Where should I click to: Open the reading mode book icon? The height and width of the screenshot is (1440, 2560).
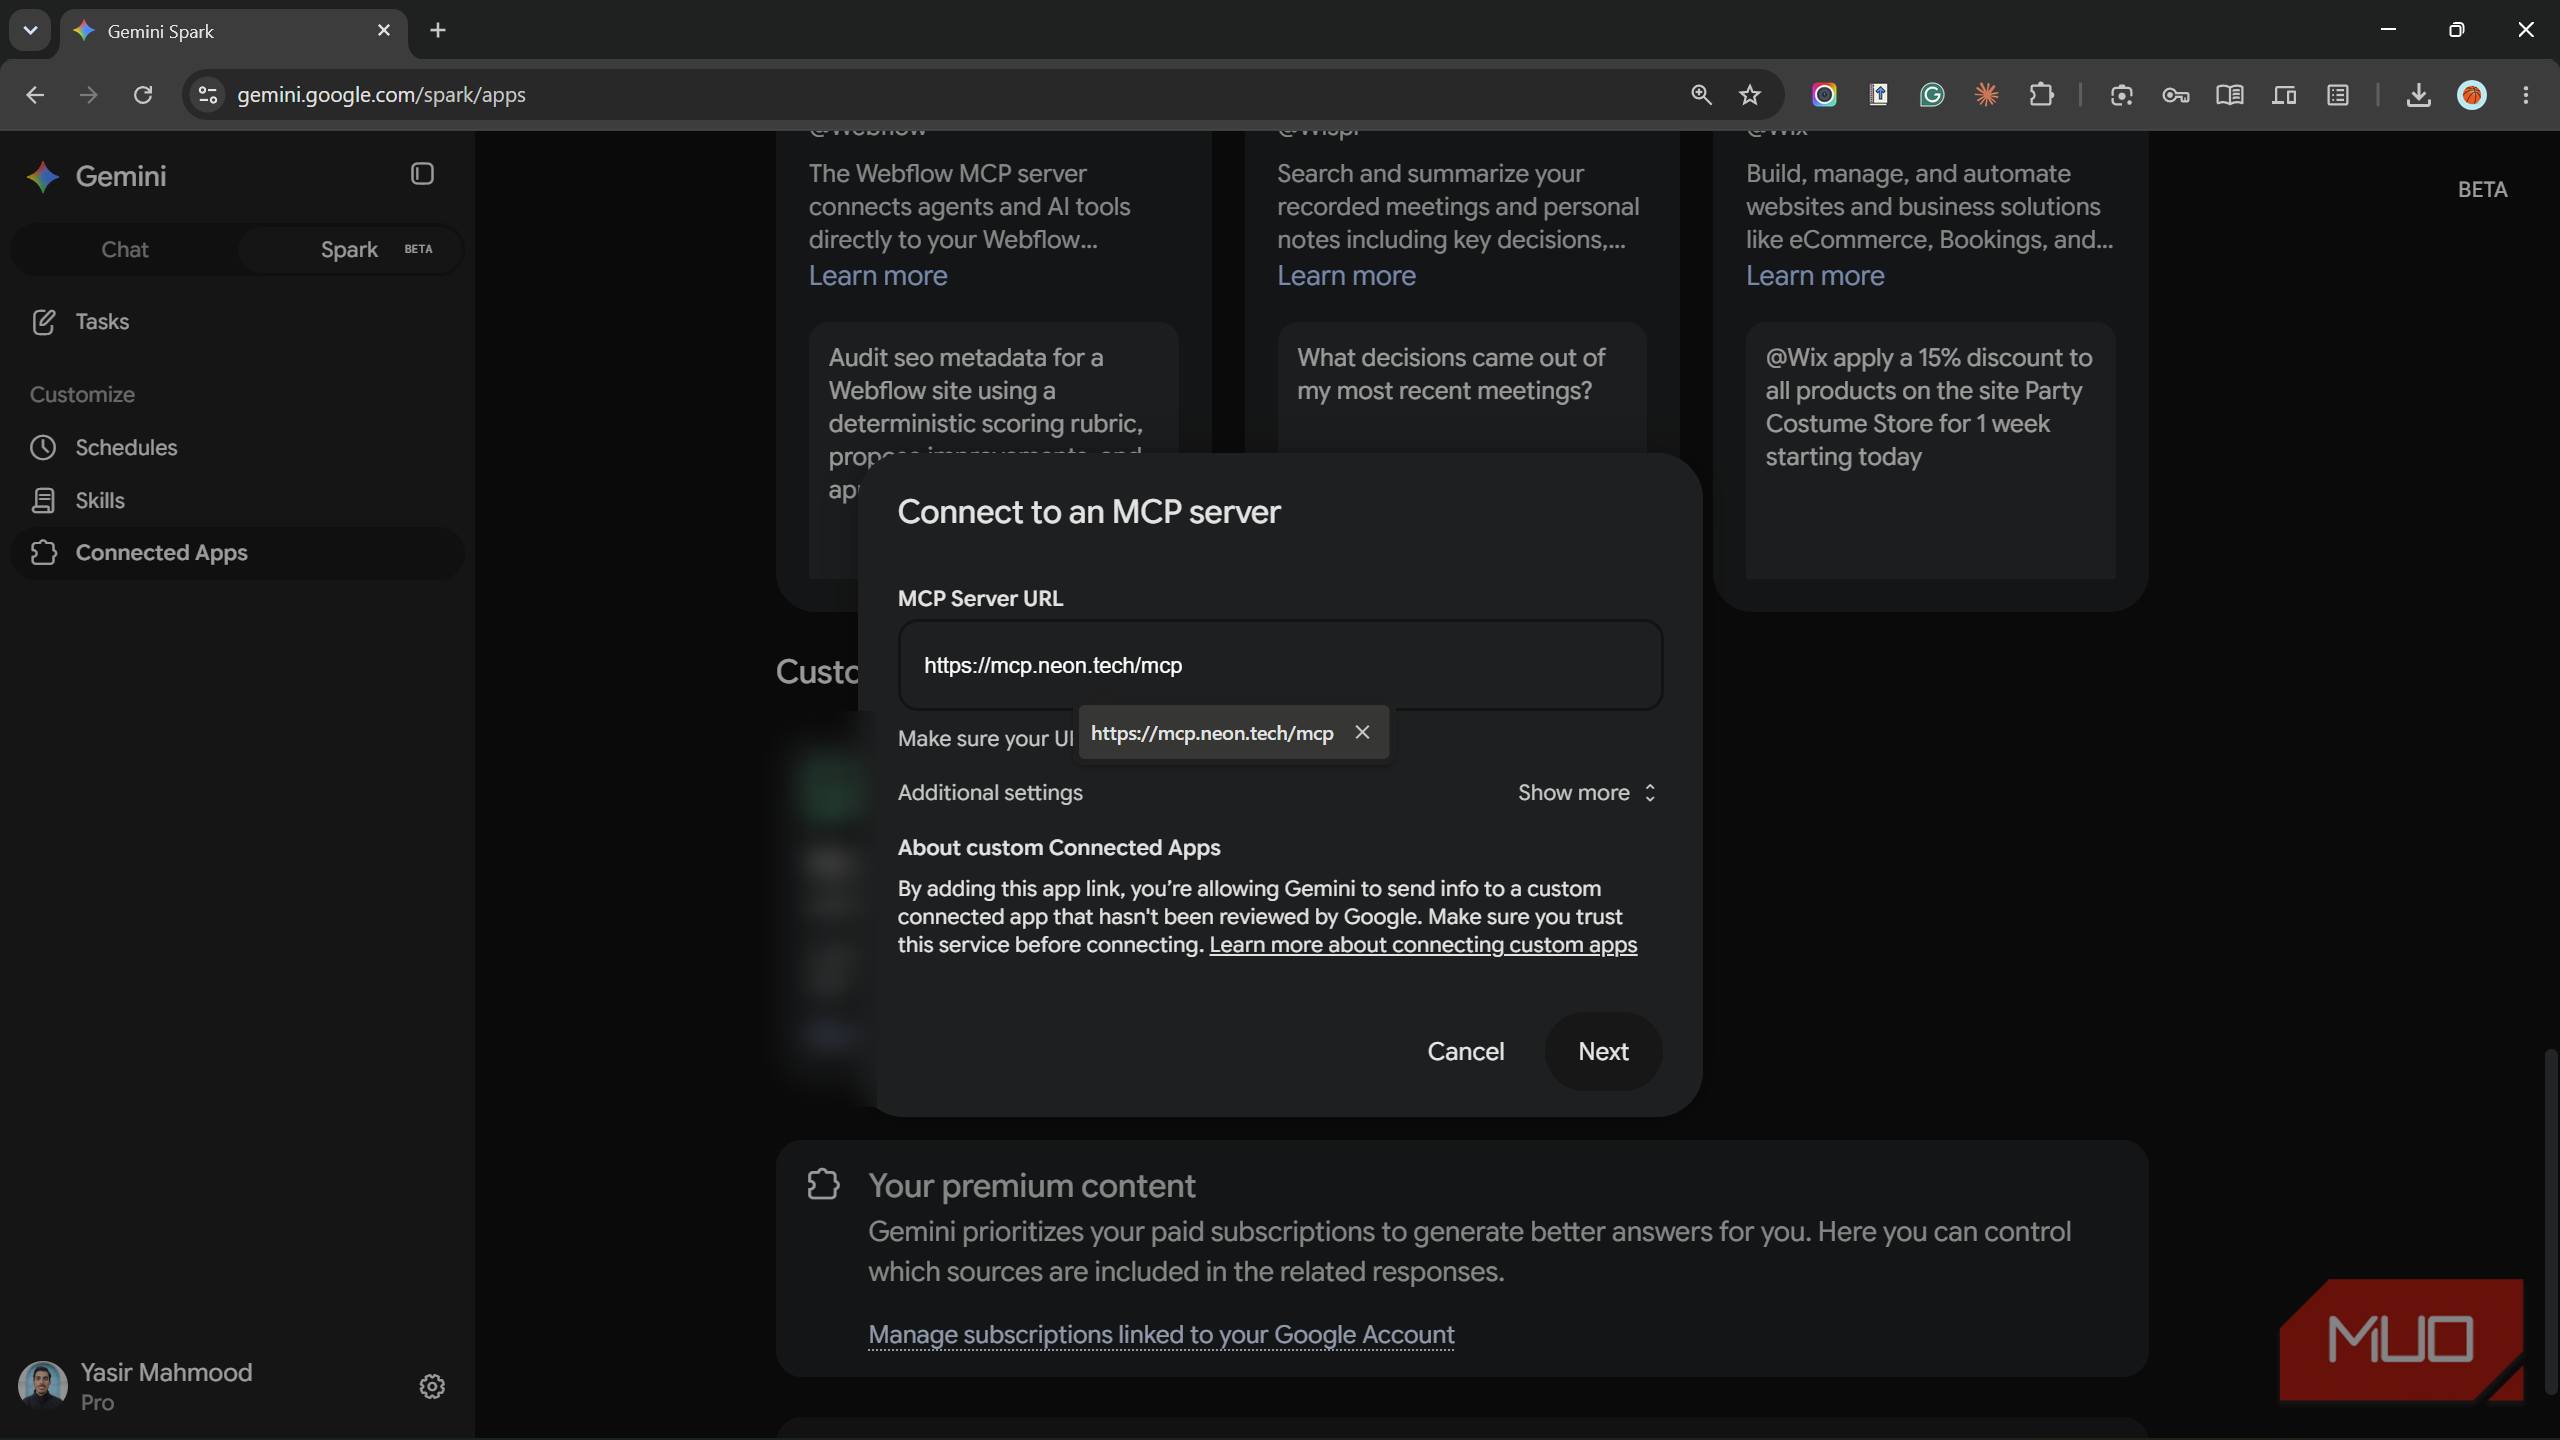(2229, 95)
